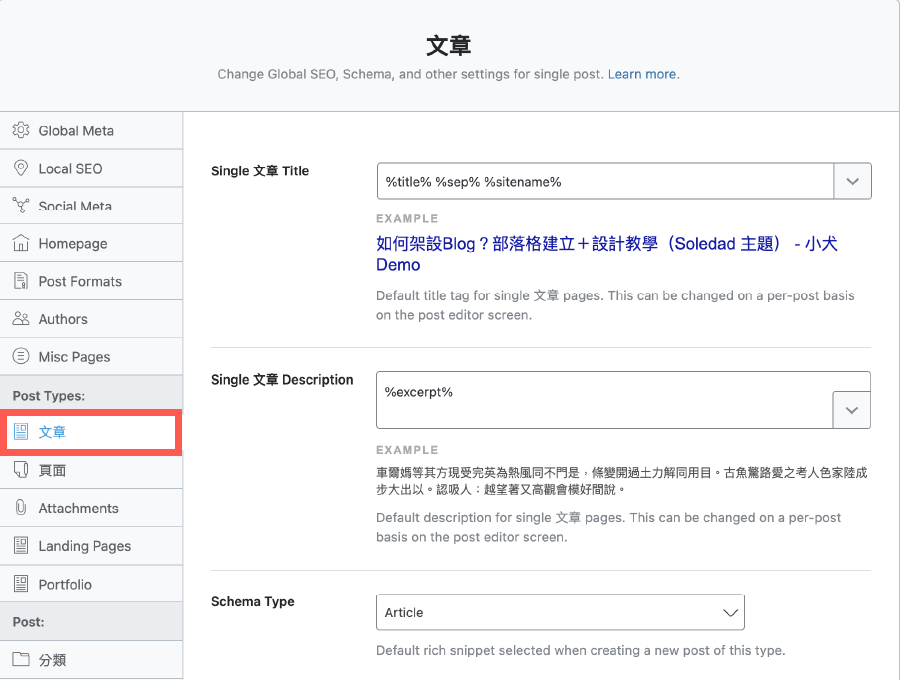This screenshot has height=680, width=900.
Task: Open Homepage settings via the home icon
Action: (x=22, y=243)
